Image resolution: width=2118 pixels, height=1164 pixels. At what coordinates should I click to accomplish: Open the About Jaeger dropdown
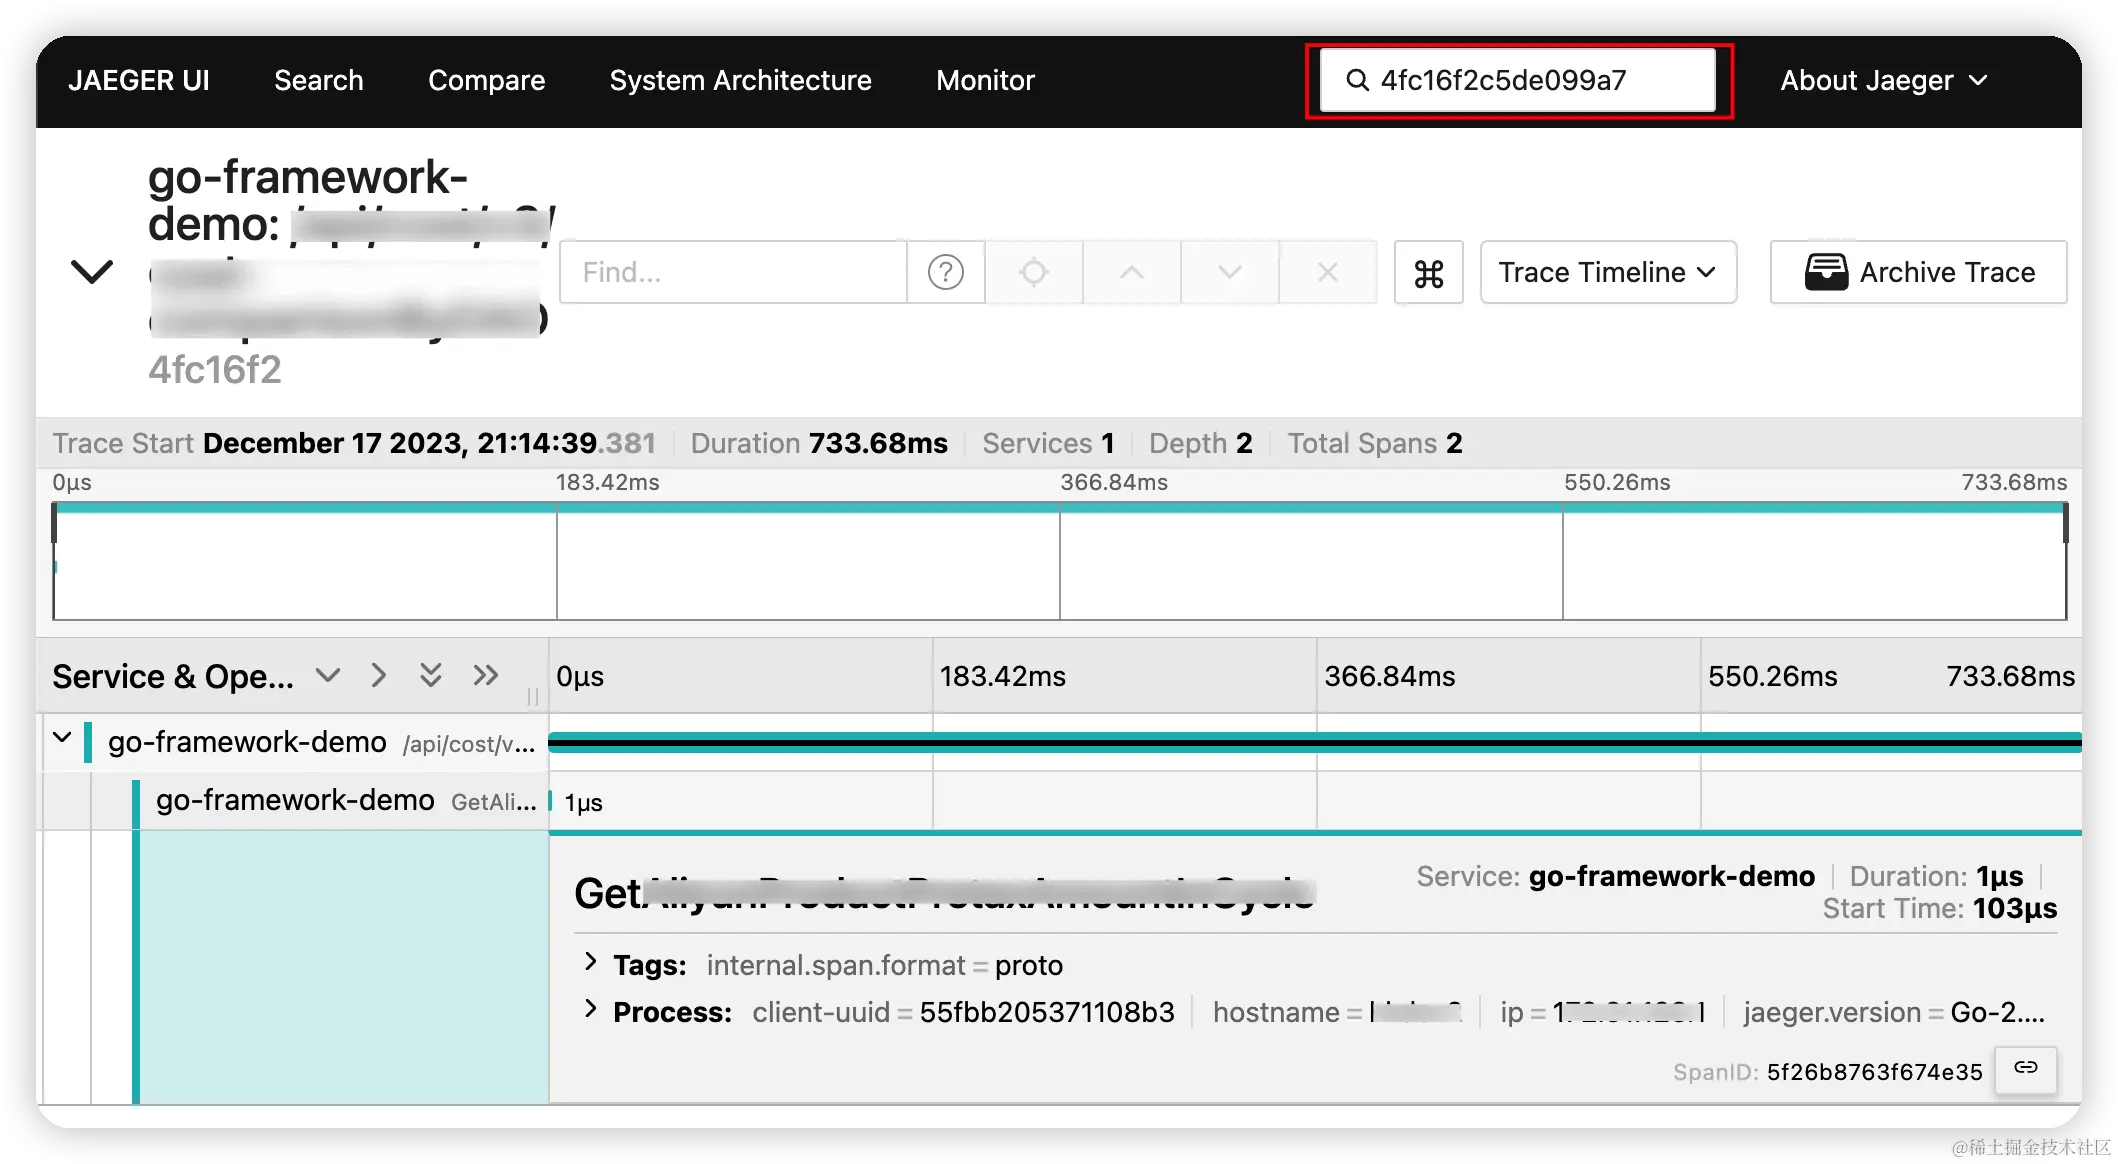(x=1884, y=80)
